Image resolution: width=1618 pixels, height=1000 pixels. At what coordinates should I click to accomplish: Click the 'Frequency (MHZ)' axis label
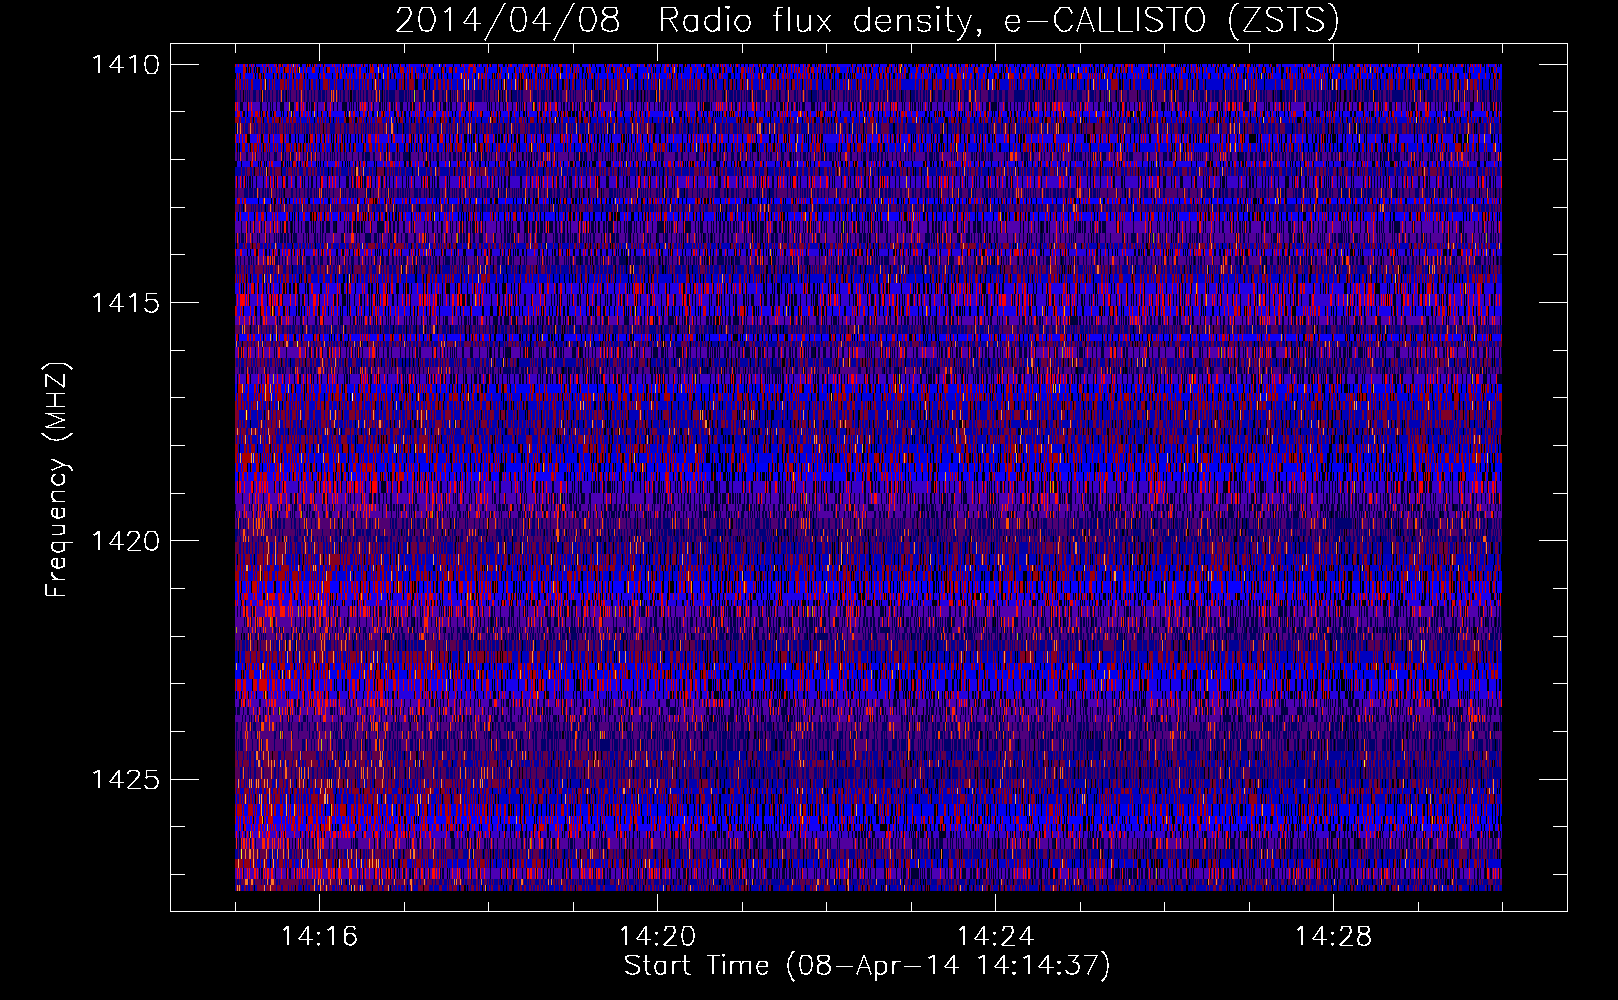coord(57,480)
